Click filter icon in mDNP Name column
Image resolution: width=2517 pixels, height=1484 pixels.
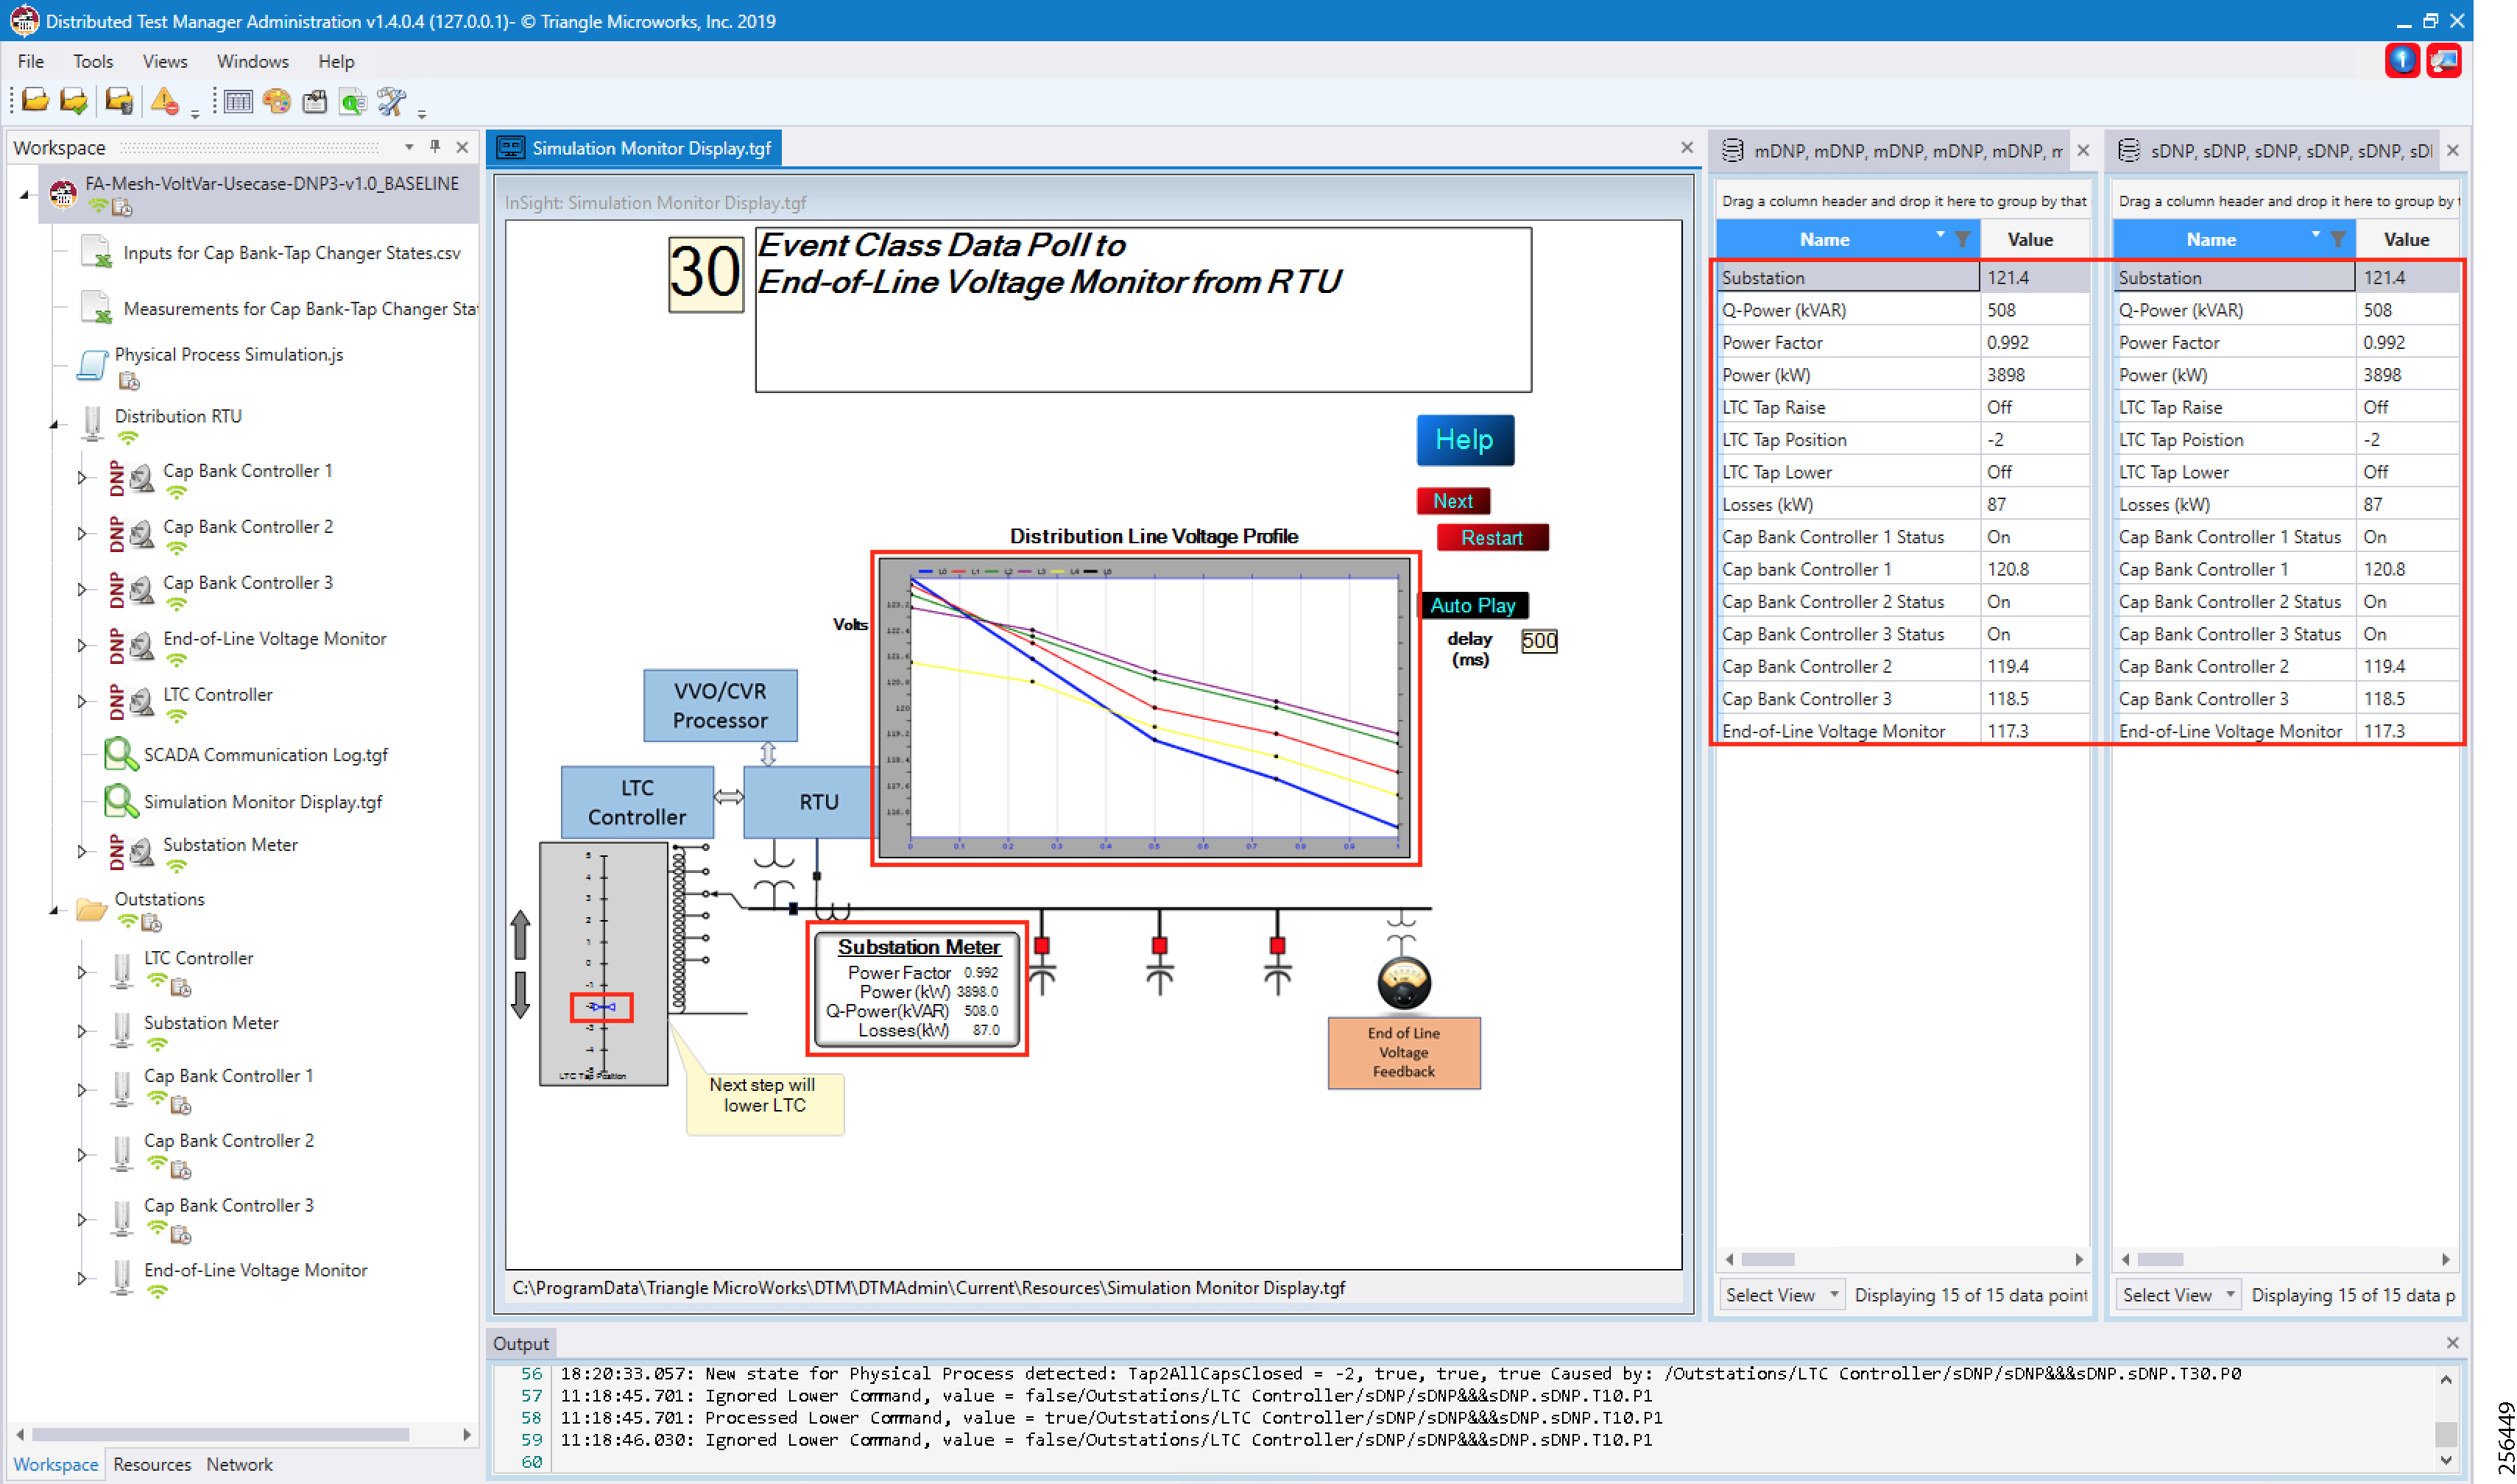pos(1962,240)
